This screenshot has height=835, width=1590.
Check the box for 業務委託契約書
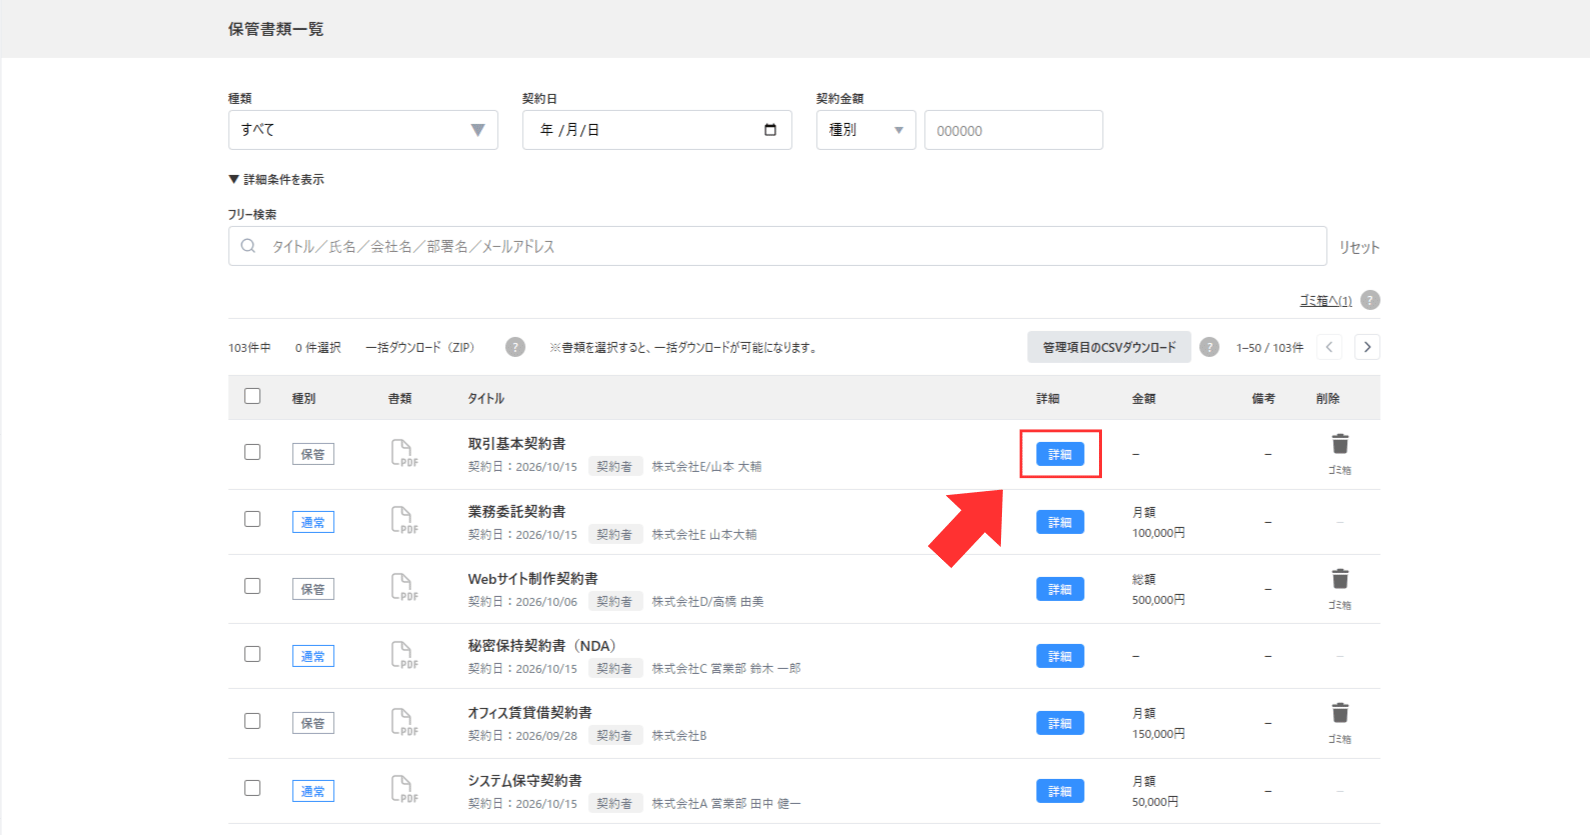click(252, 519)
